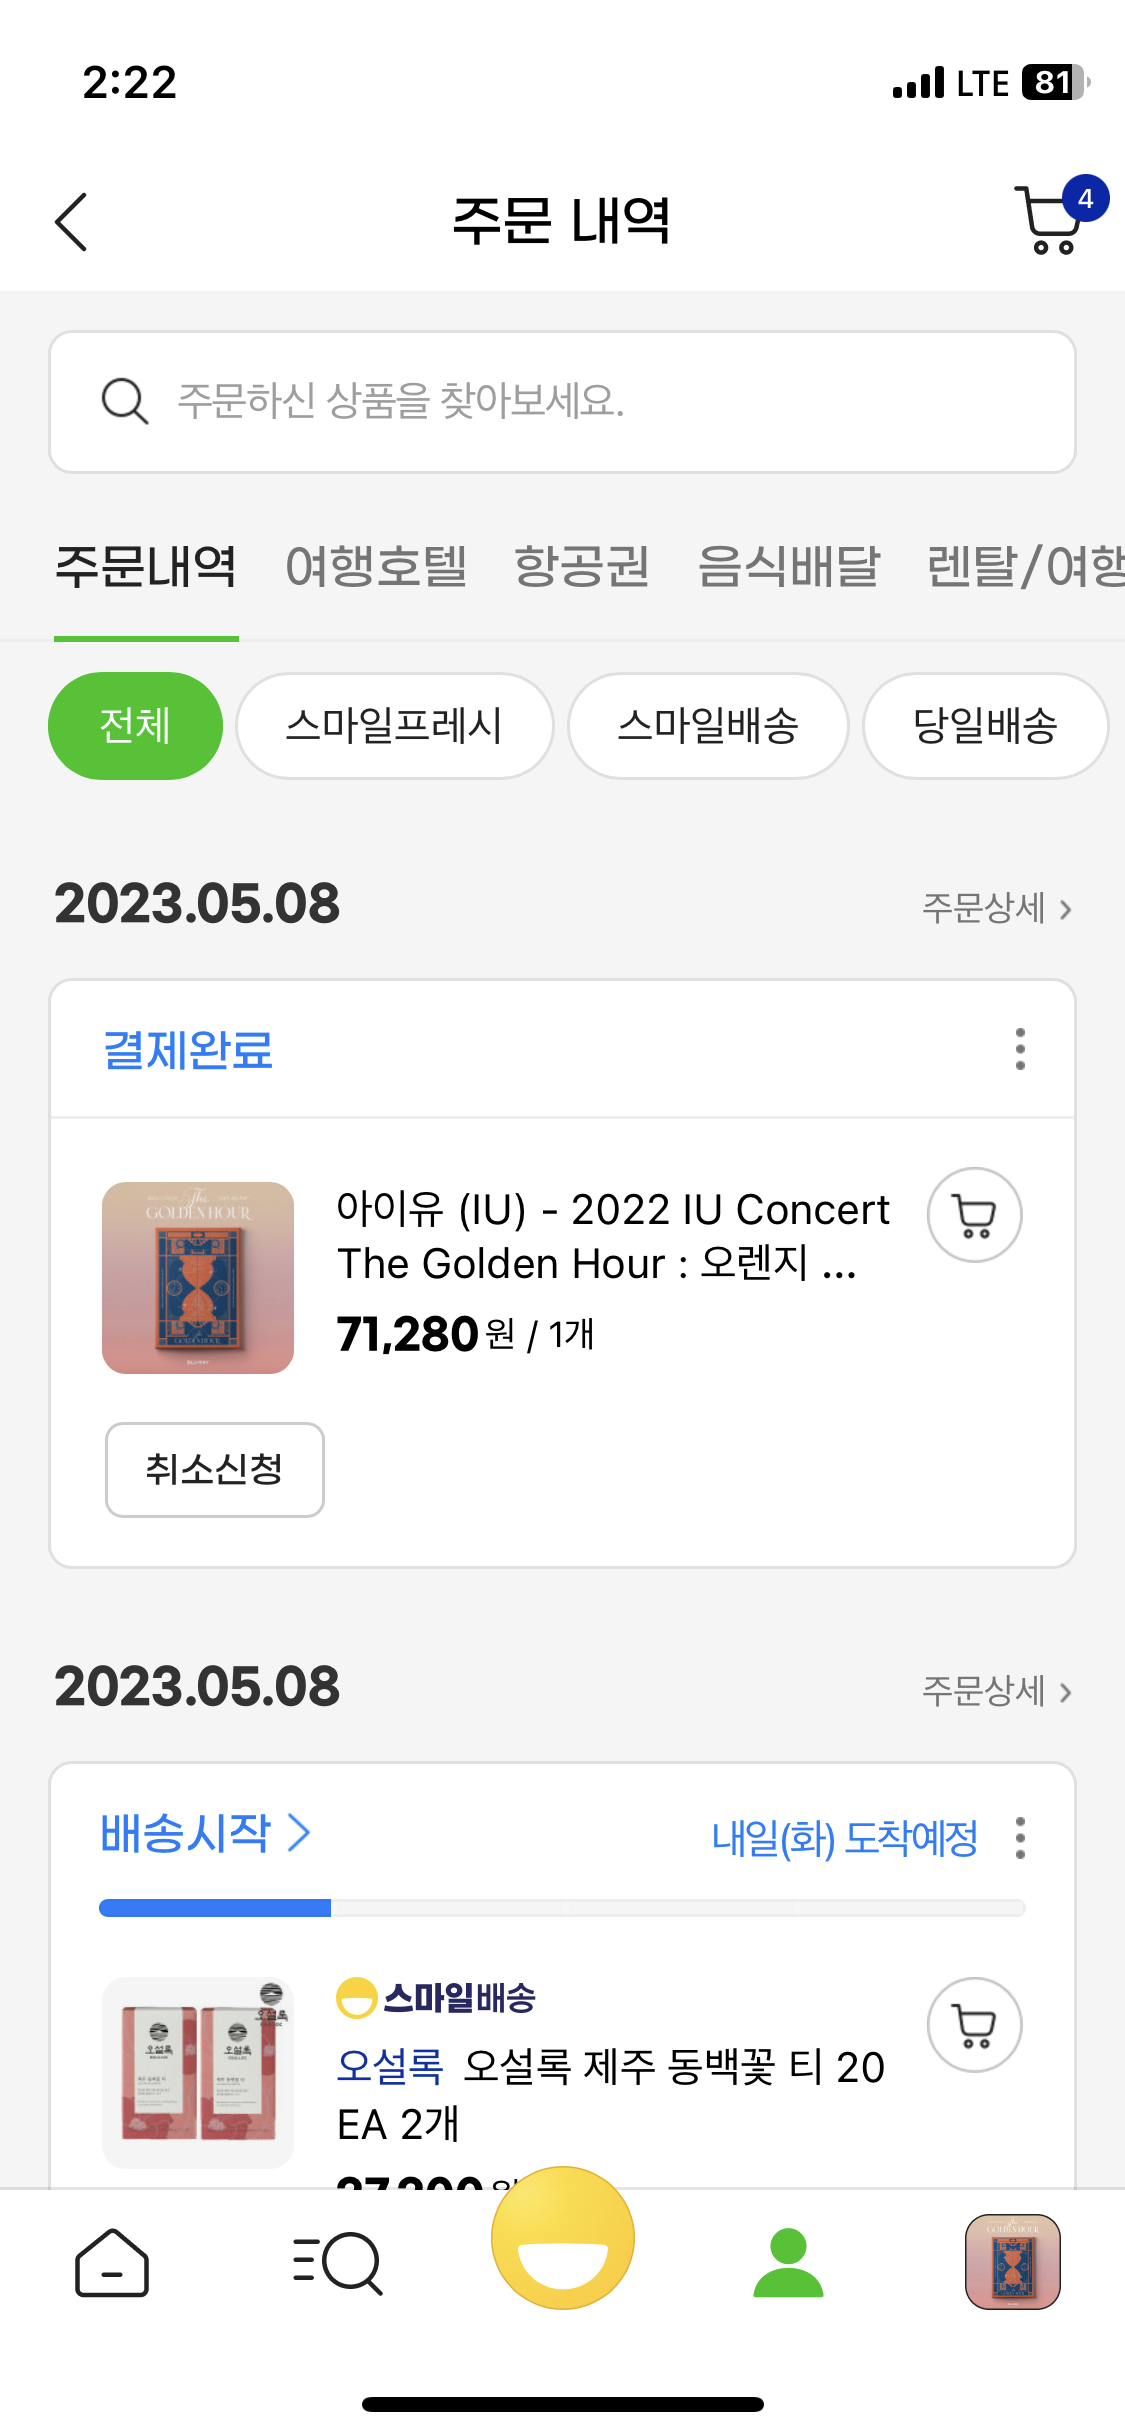Expand 주문상세 for the first order

pyautogui.click(x=996, y=908)
